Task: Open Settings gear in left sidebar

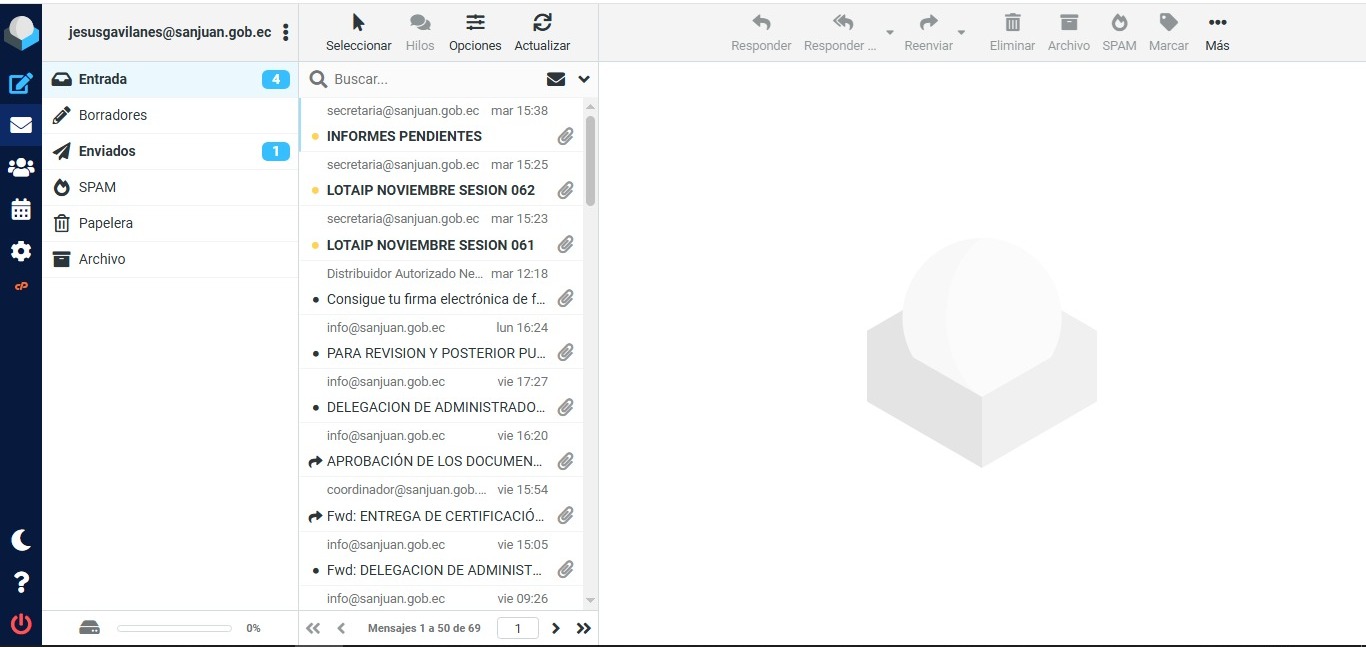Action: tap(21, 251)
